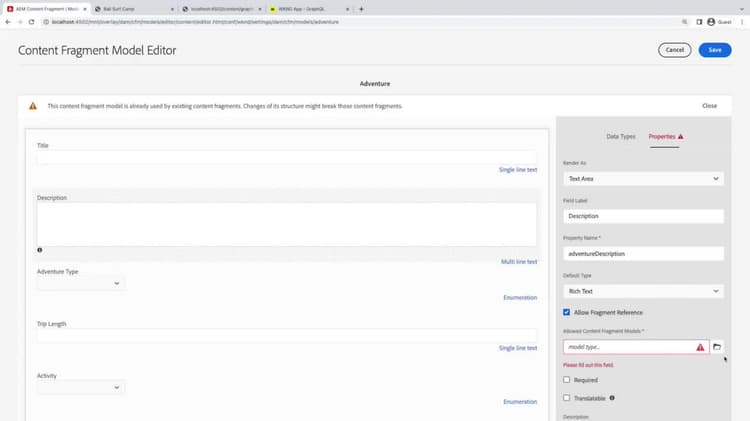The width and height of the screenshot is (750, 421).
Task: Expand the Adventure Type dropdown
Action: [x=81, y=283]
